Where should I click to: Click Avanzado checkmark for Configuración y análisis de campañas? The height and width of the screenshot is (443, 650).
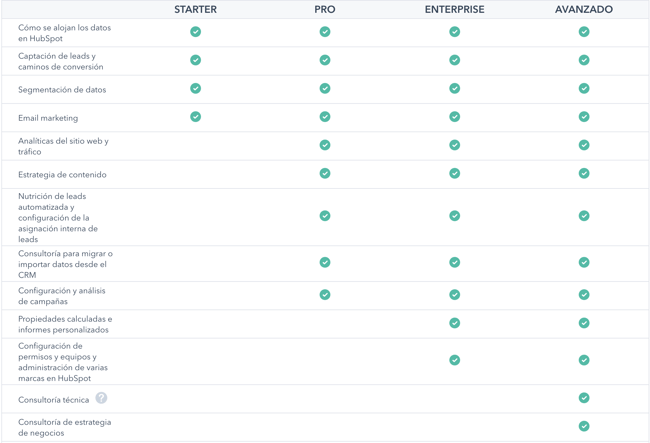pyautogui.click(x=584, y=295)
